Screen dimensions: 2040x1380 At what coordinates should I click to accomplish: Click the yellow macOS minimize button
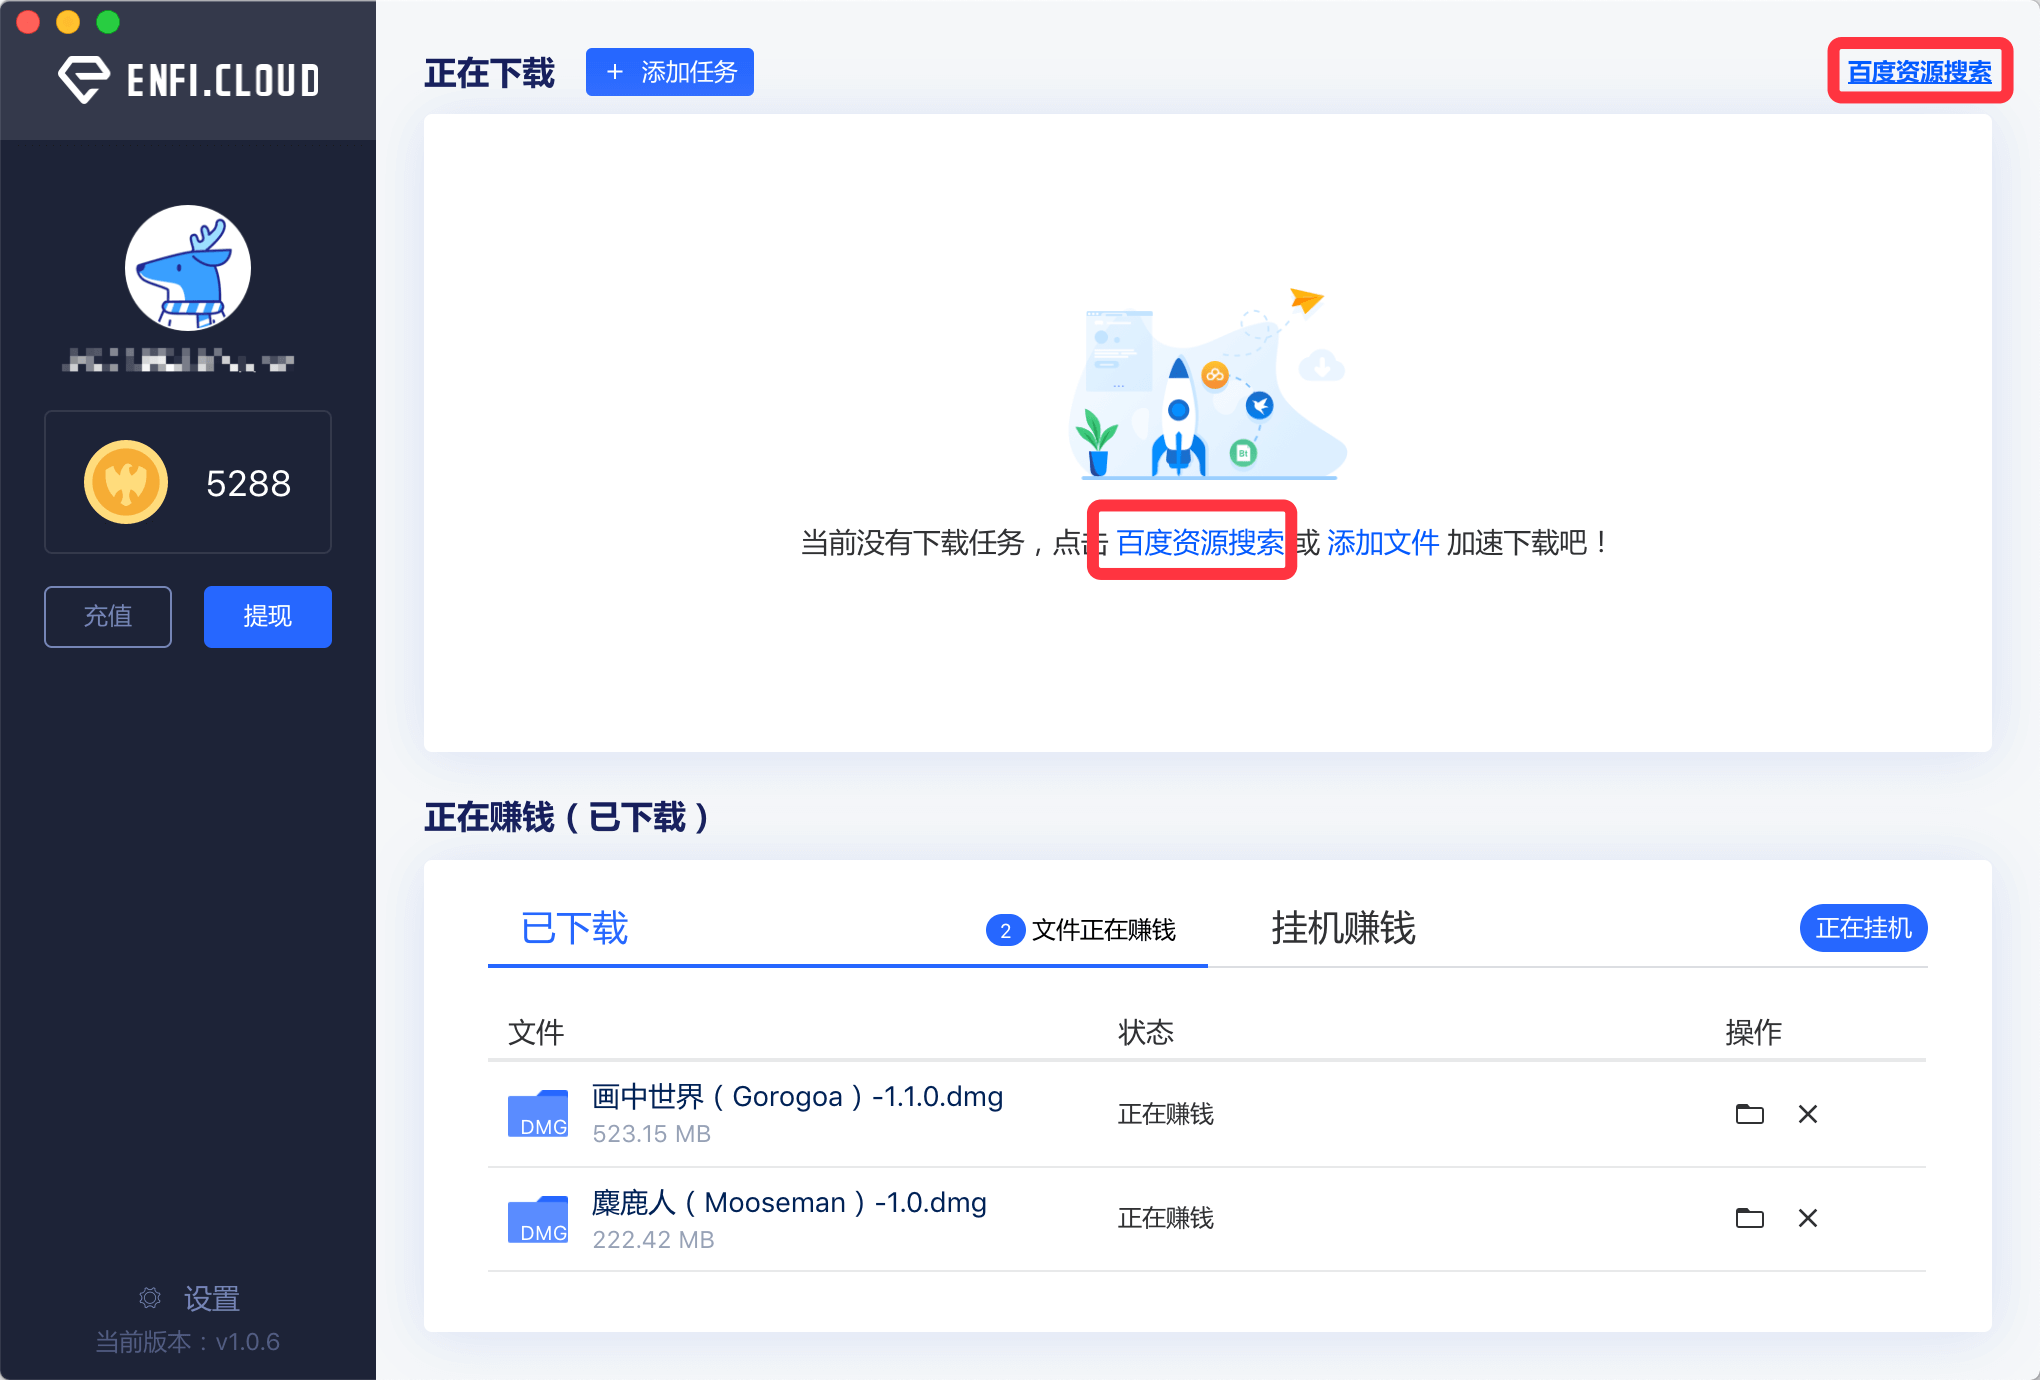tap(68, 22)
